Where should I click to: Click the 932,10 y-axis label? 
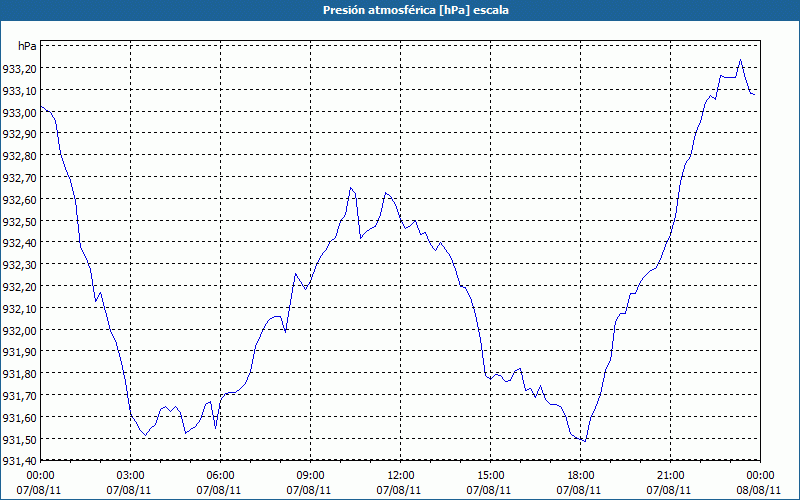point(19,309)
